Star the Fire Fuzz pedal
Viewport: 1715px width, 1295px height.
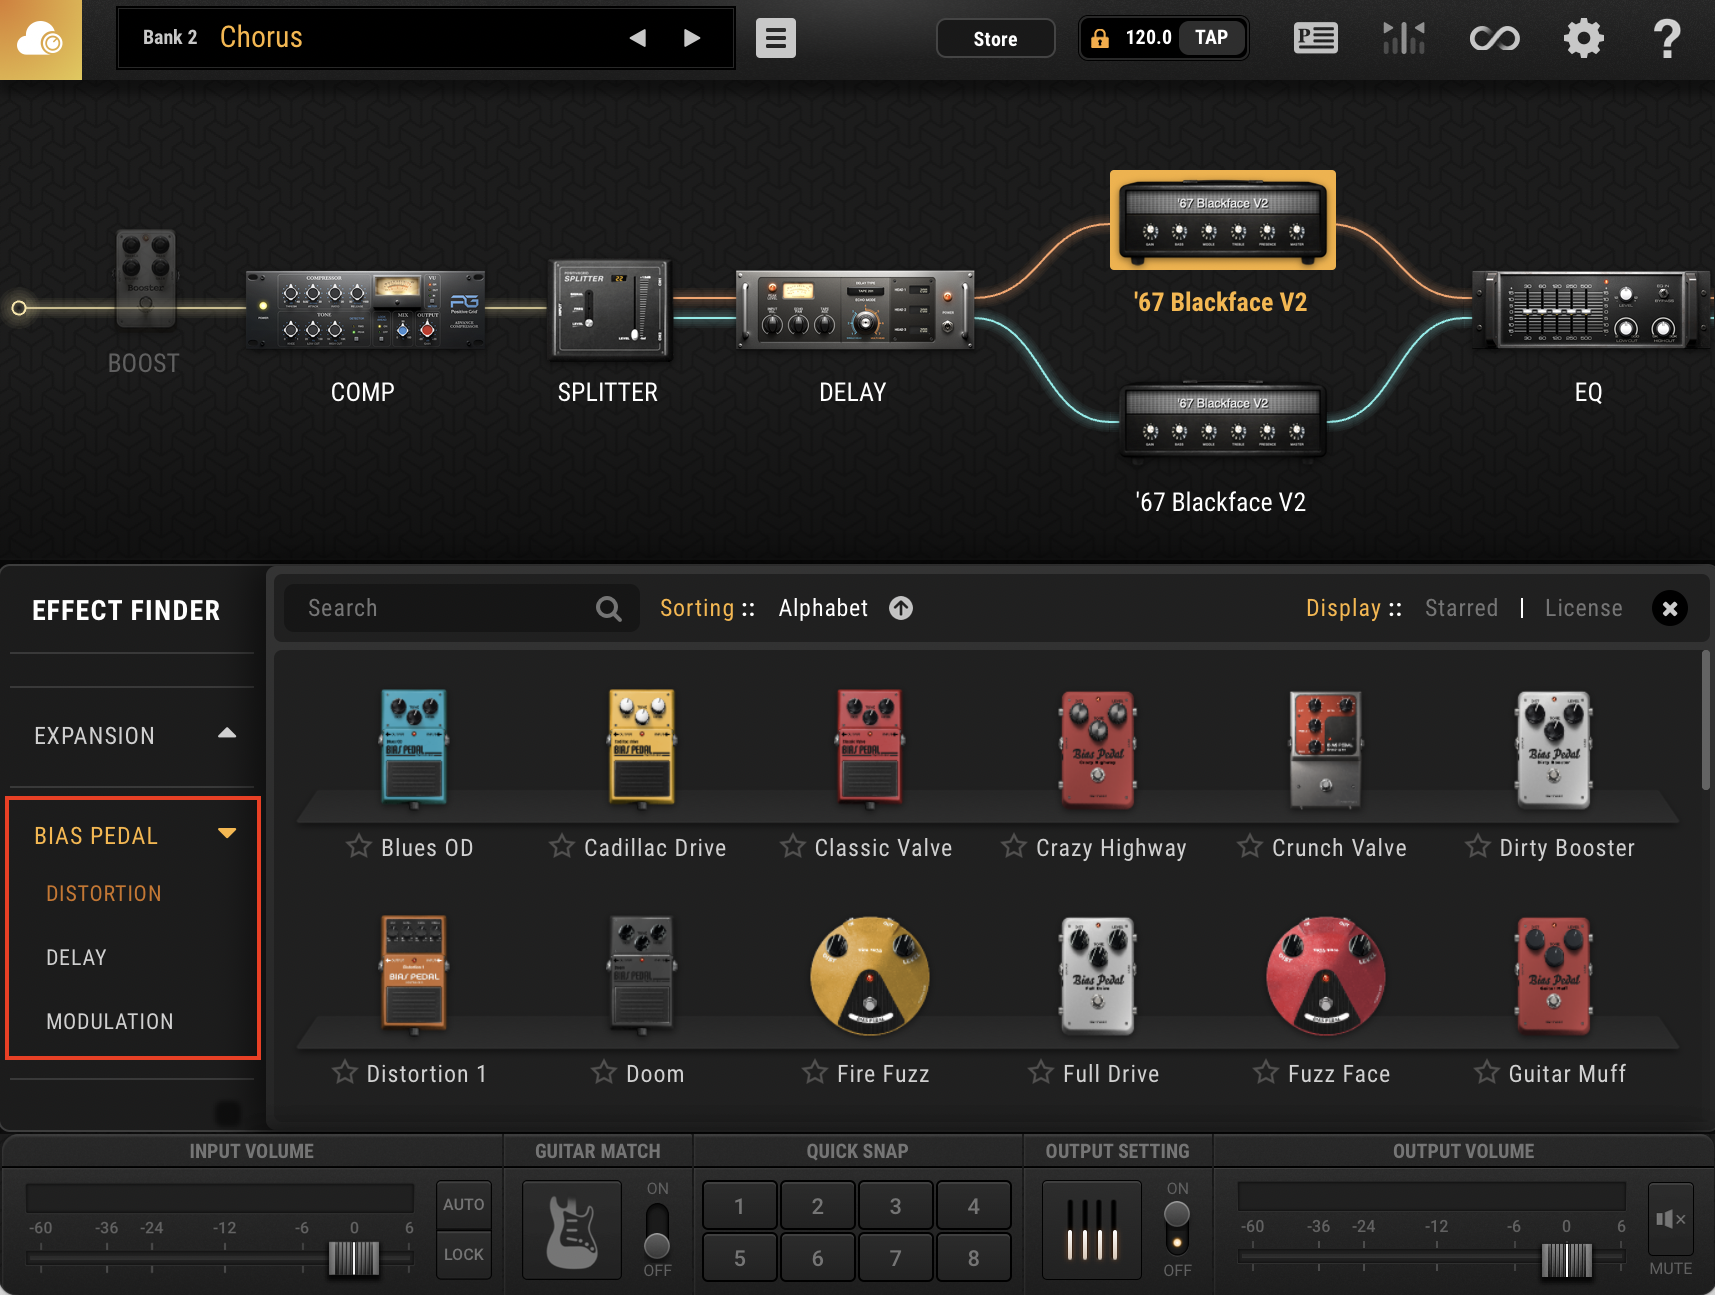point(814,1073)
